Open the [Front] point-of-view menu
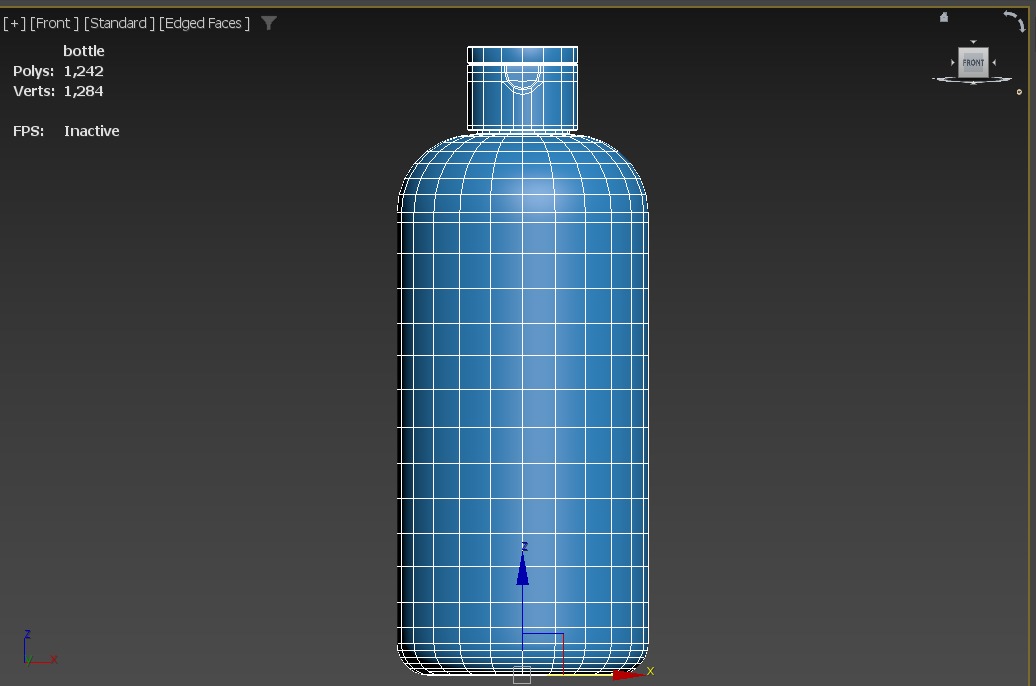This screenshot has width=1036, height=686. click(54, 23)
